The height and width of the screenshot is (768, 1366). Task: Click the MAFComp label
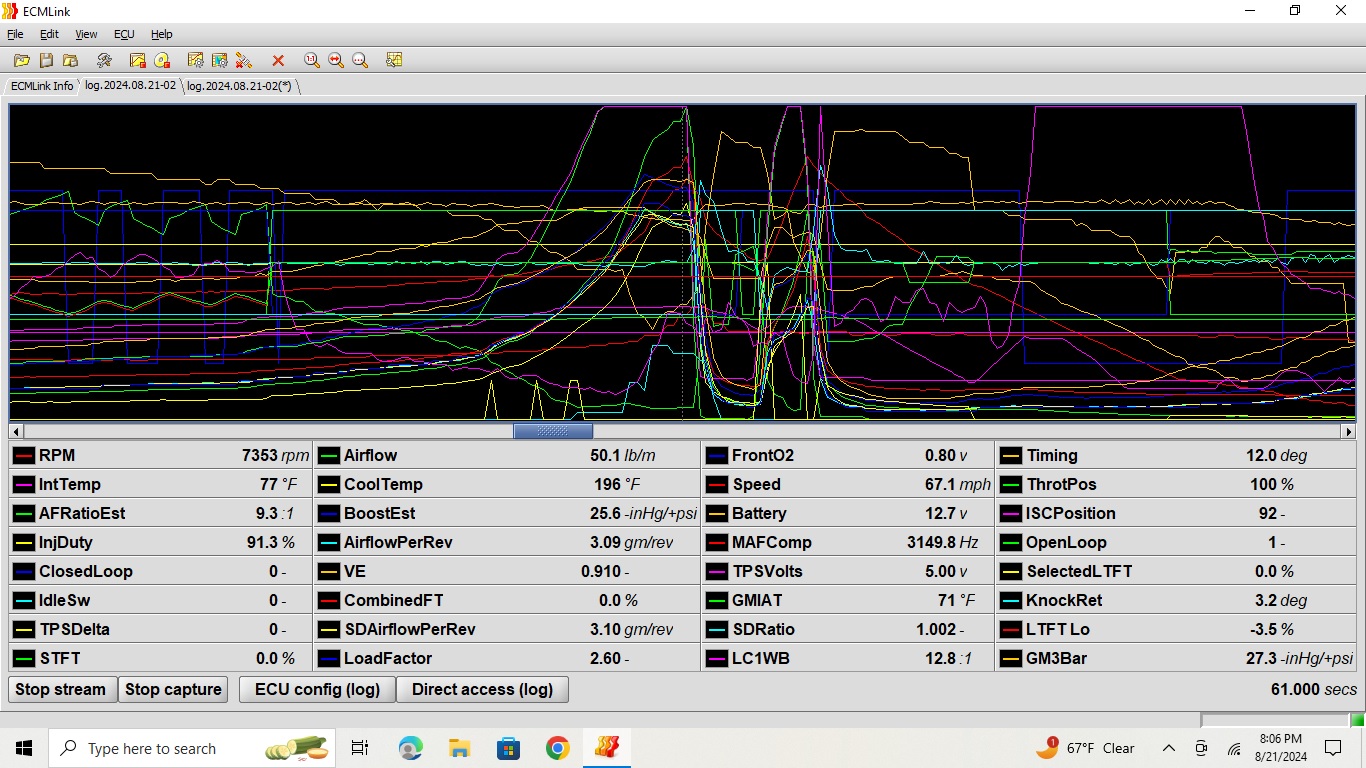[x=772, y=542]
